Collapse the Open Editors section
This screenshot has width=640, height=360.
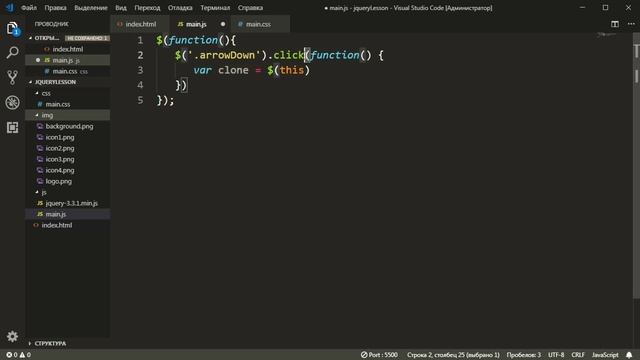click(47, 38)
